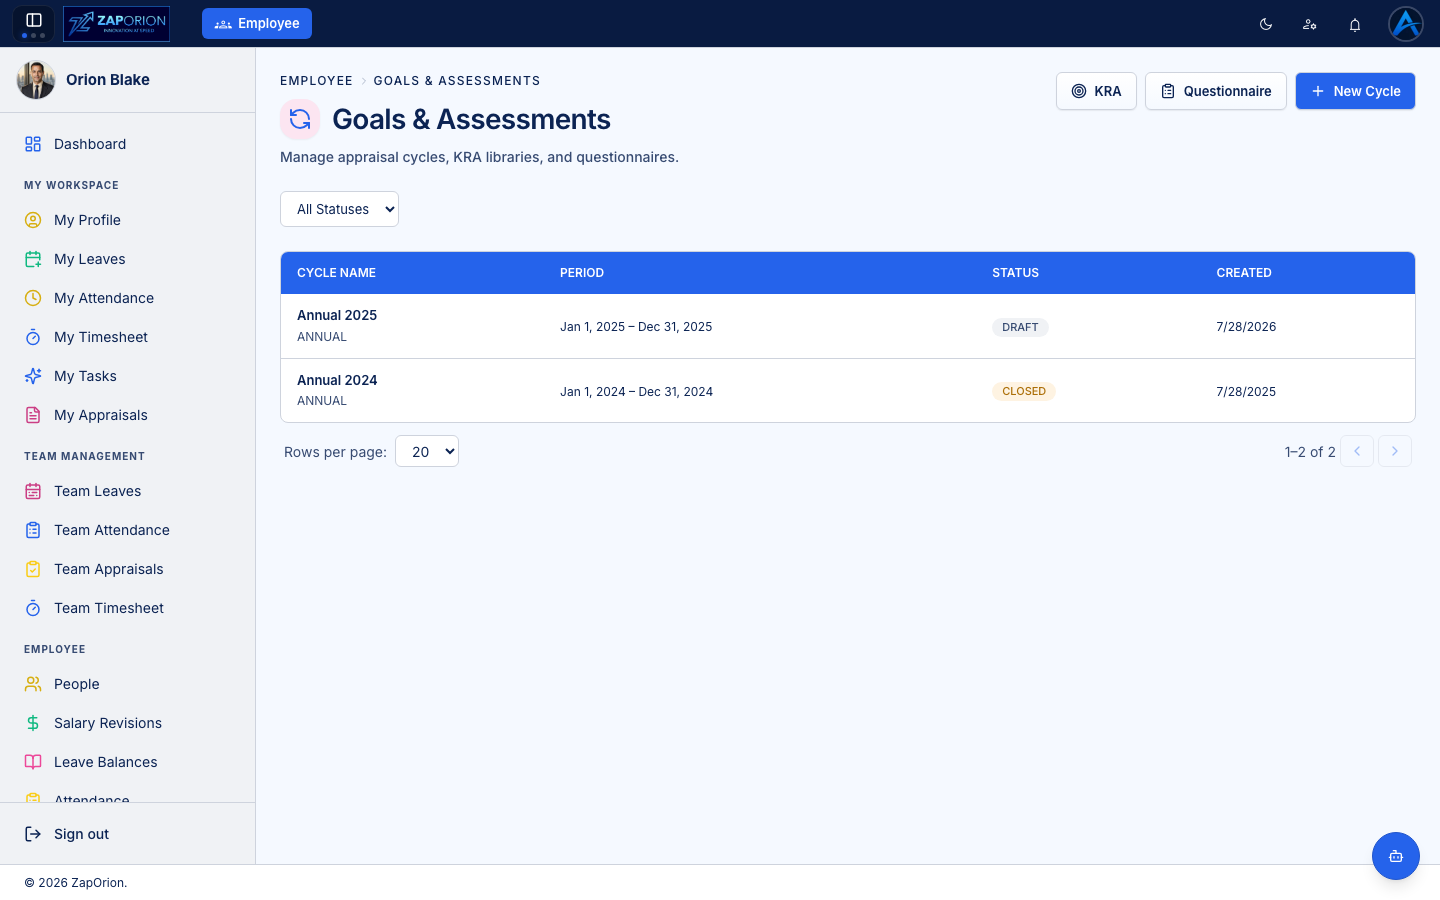
Task: Go to People menu item
Action: click(128, 684)
